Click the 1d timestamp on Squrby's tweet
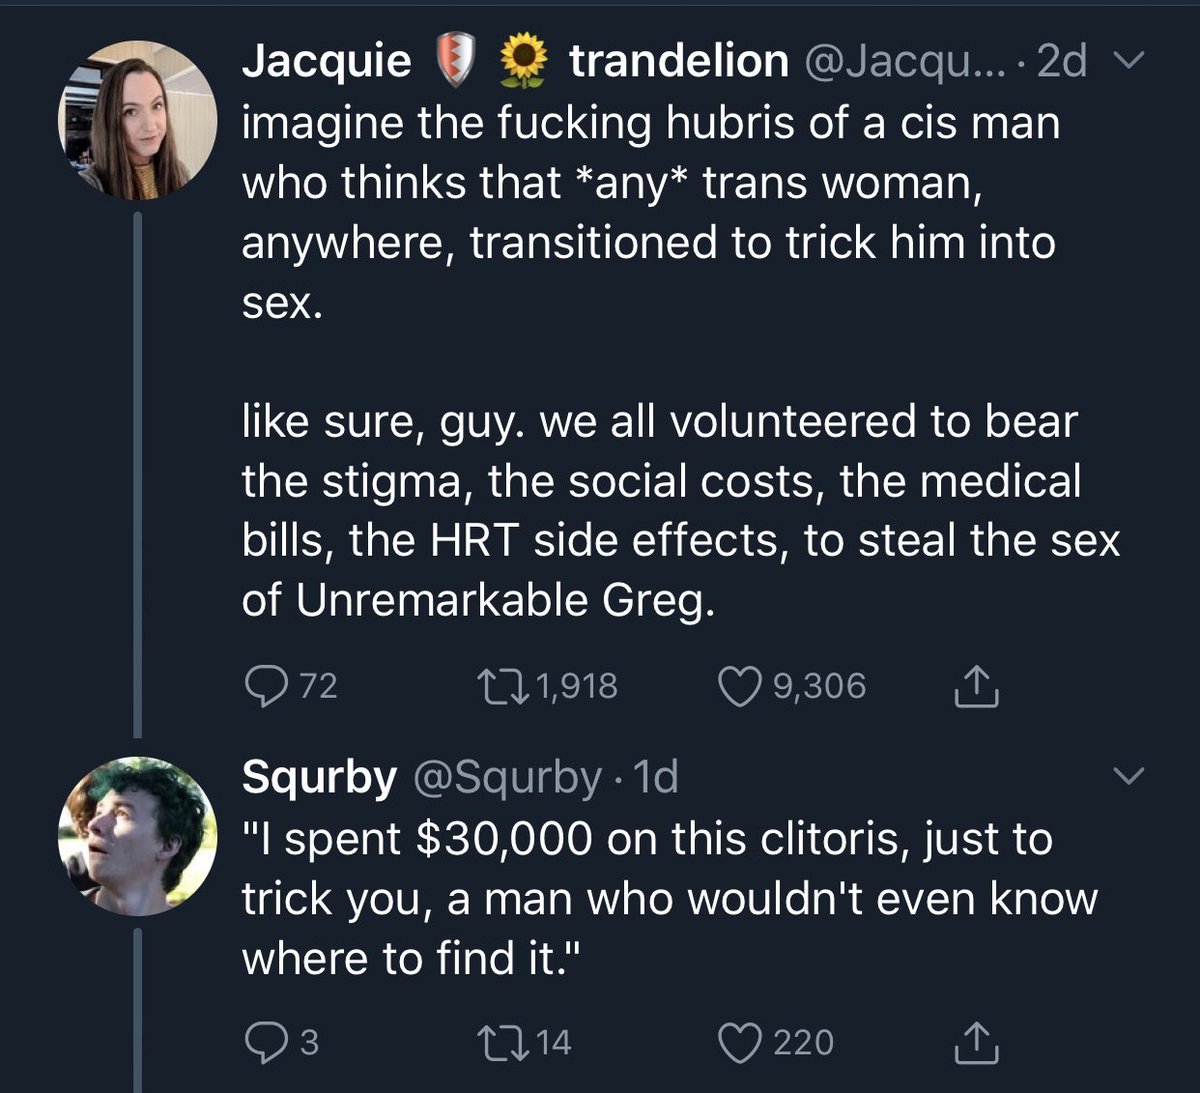Screen dimensions: 1200x1093 (x=656, y=777)
